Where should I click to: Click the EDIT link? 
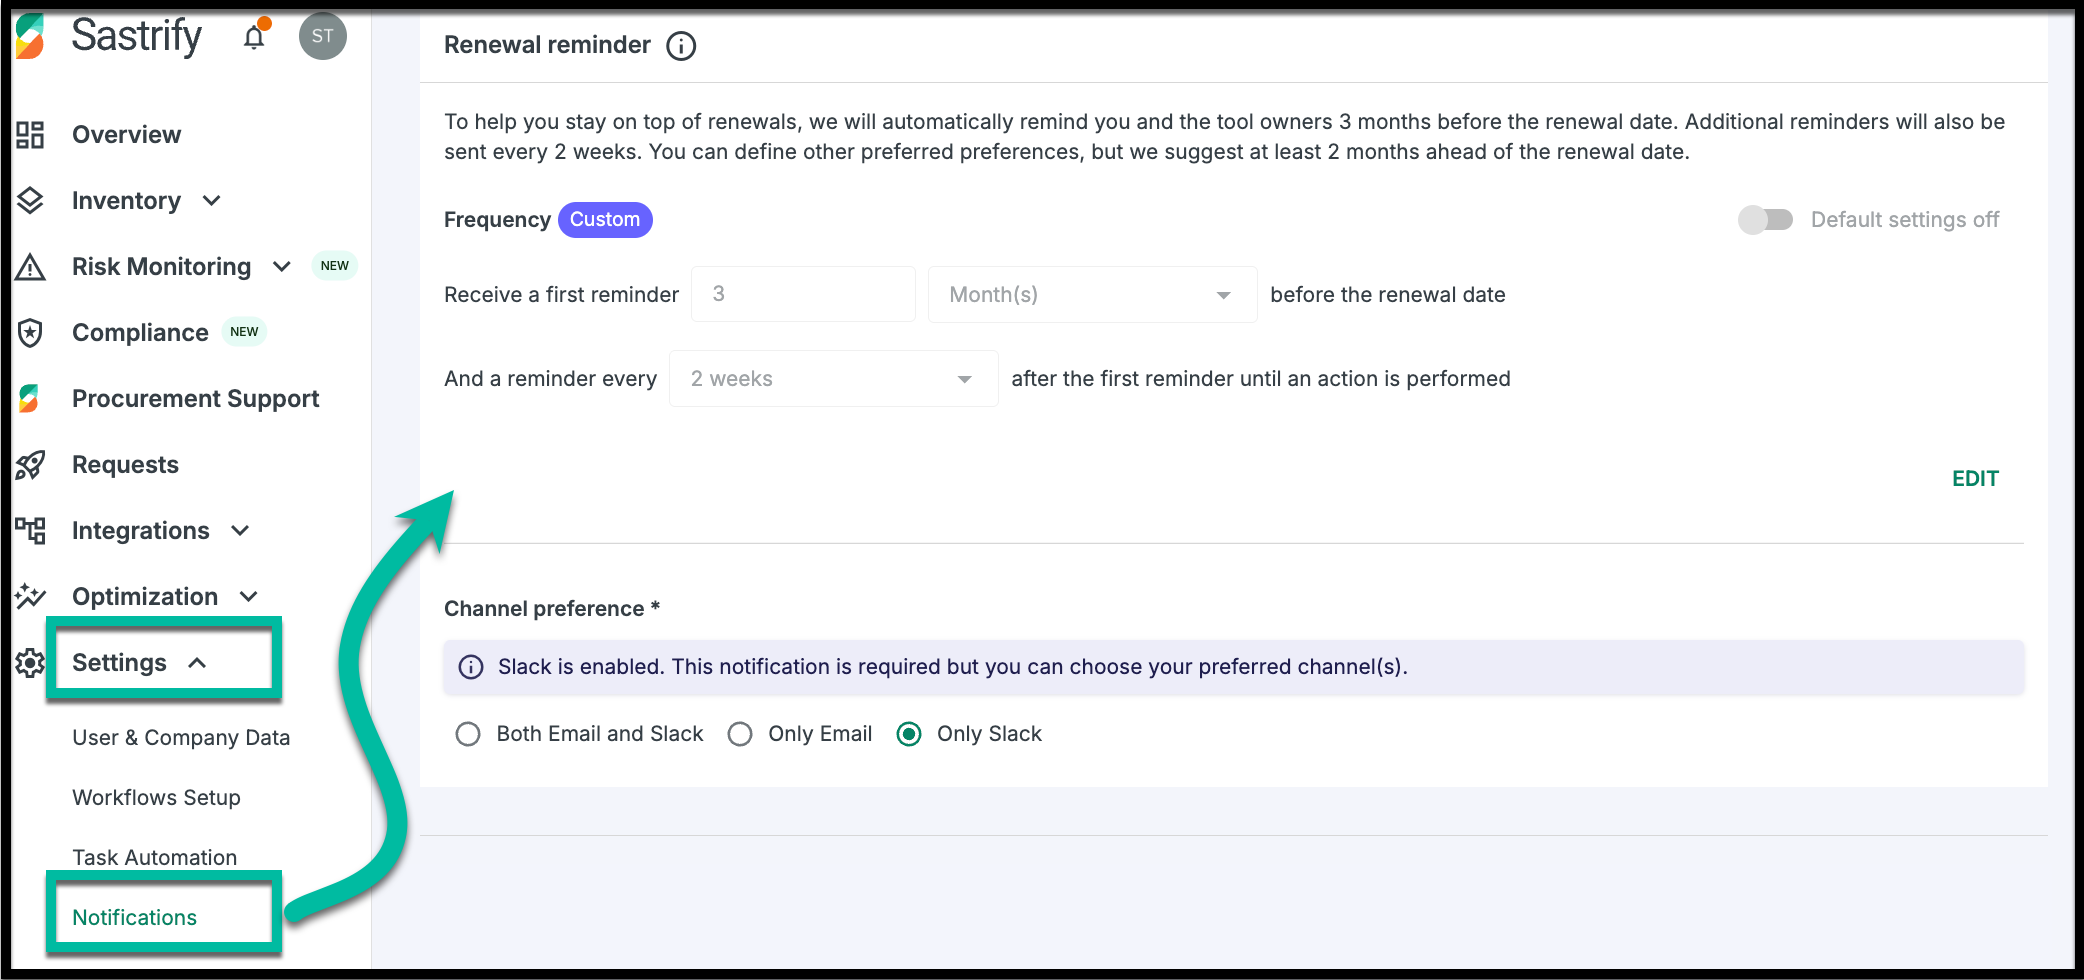point(1975,479)
